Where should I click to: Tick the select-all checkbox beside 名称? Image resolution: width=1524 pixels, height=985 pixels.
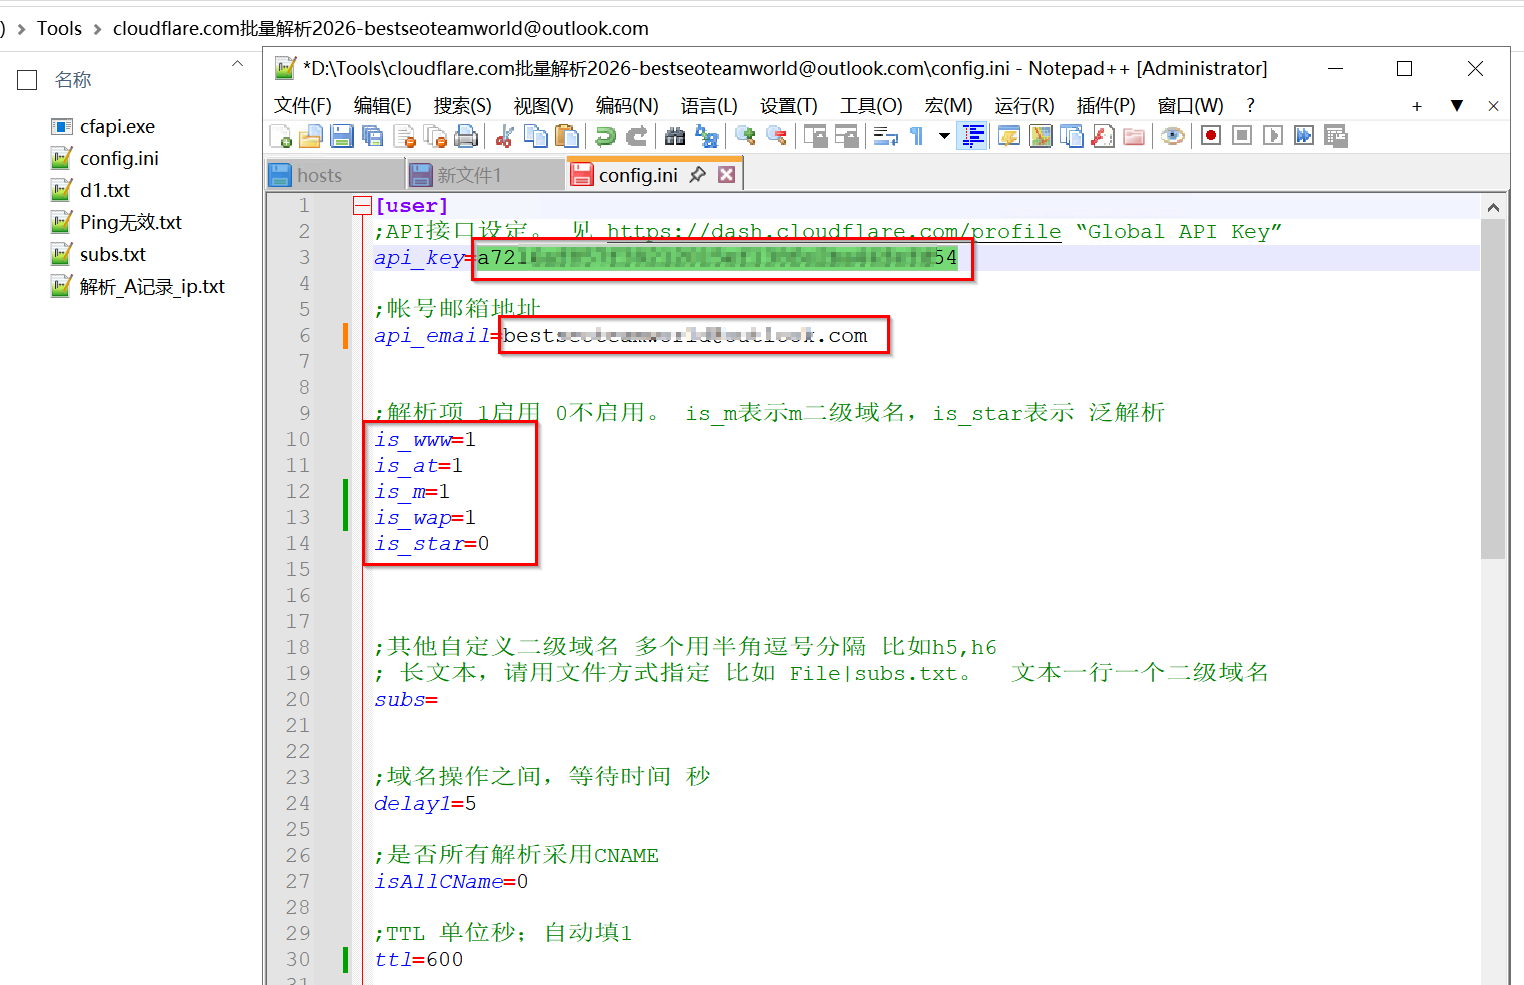27,80
